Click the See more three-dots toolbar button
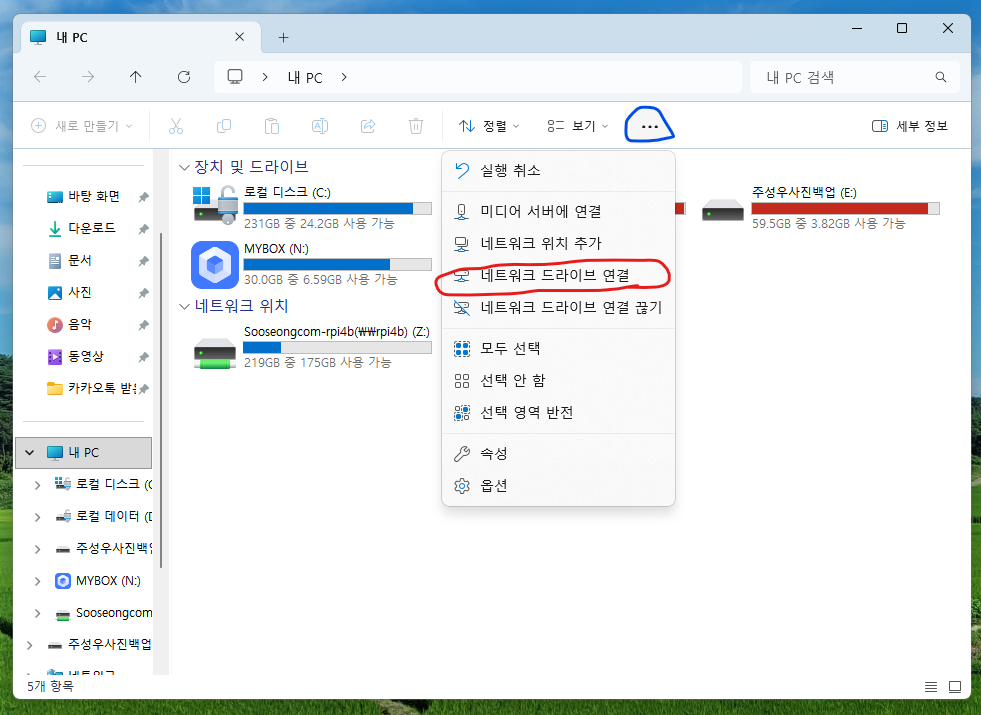 649,126
